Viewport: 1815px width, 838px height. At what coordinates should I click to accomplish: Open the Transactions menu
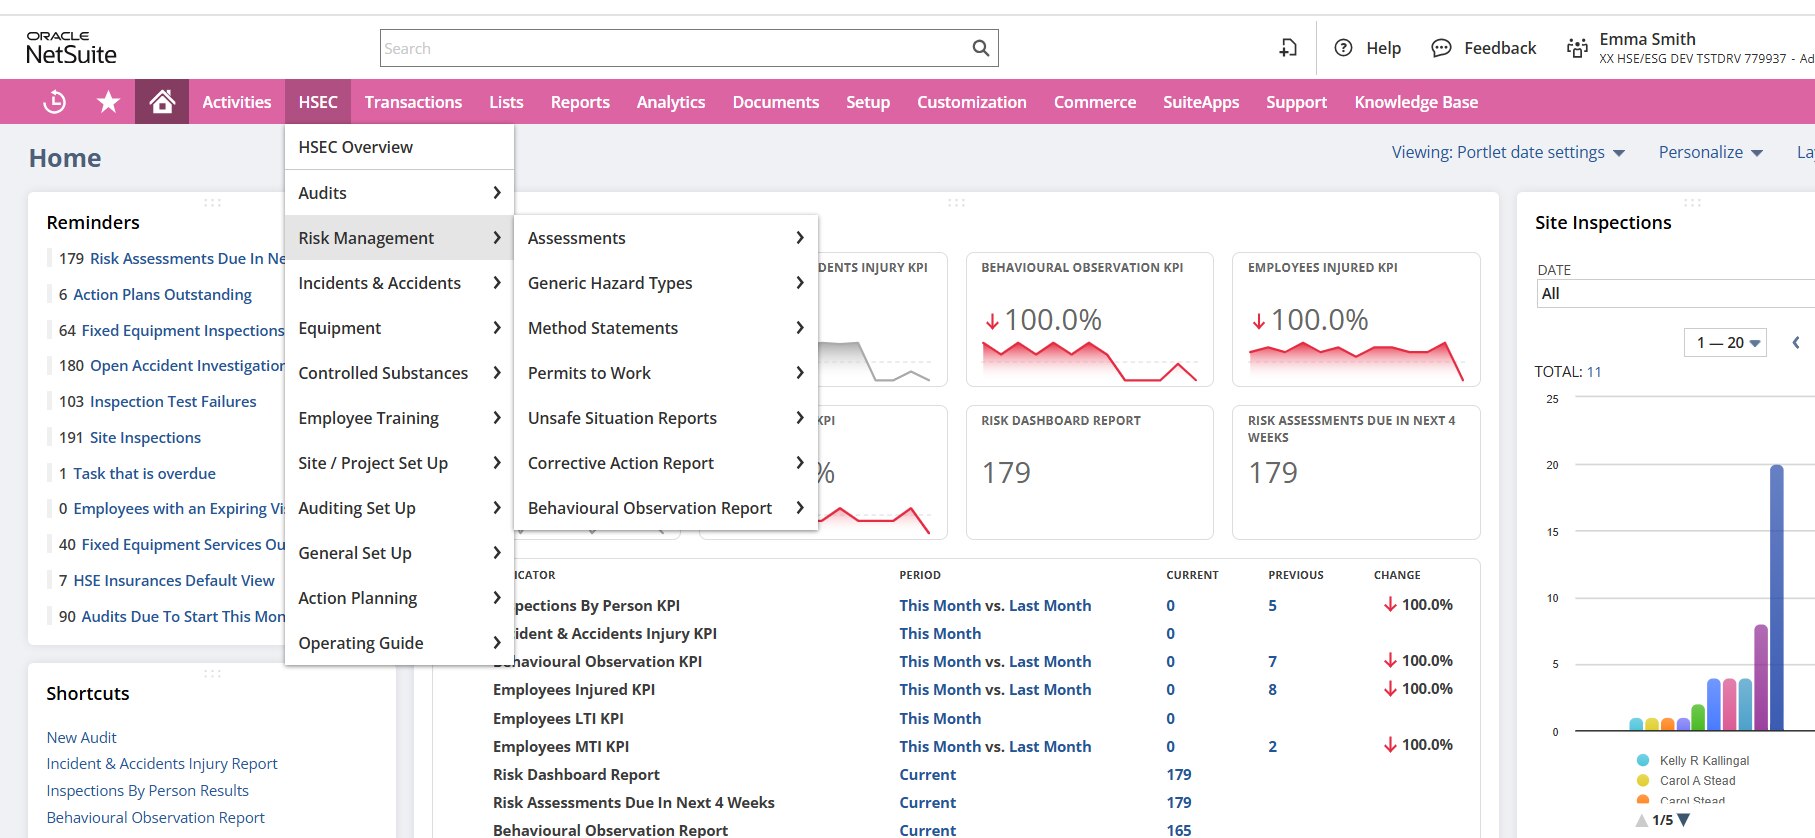click(x=413, y=102)
